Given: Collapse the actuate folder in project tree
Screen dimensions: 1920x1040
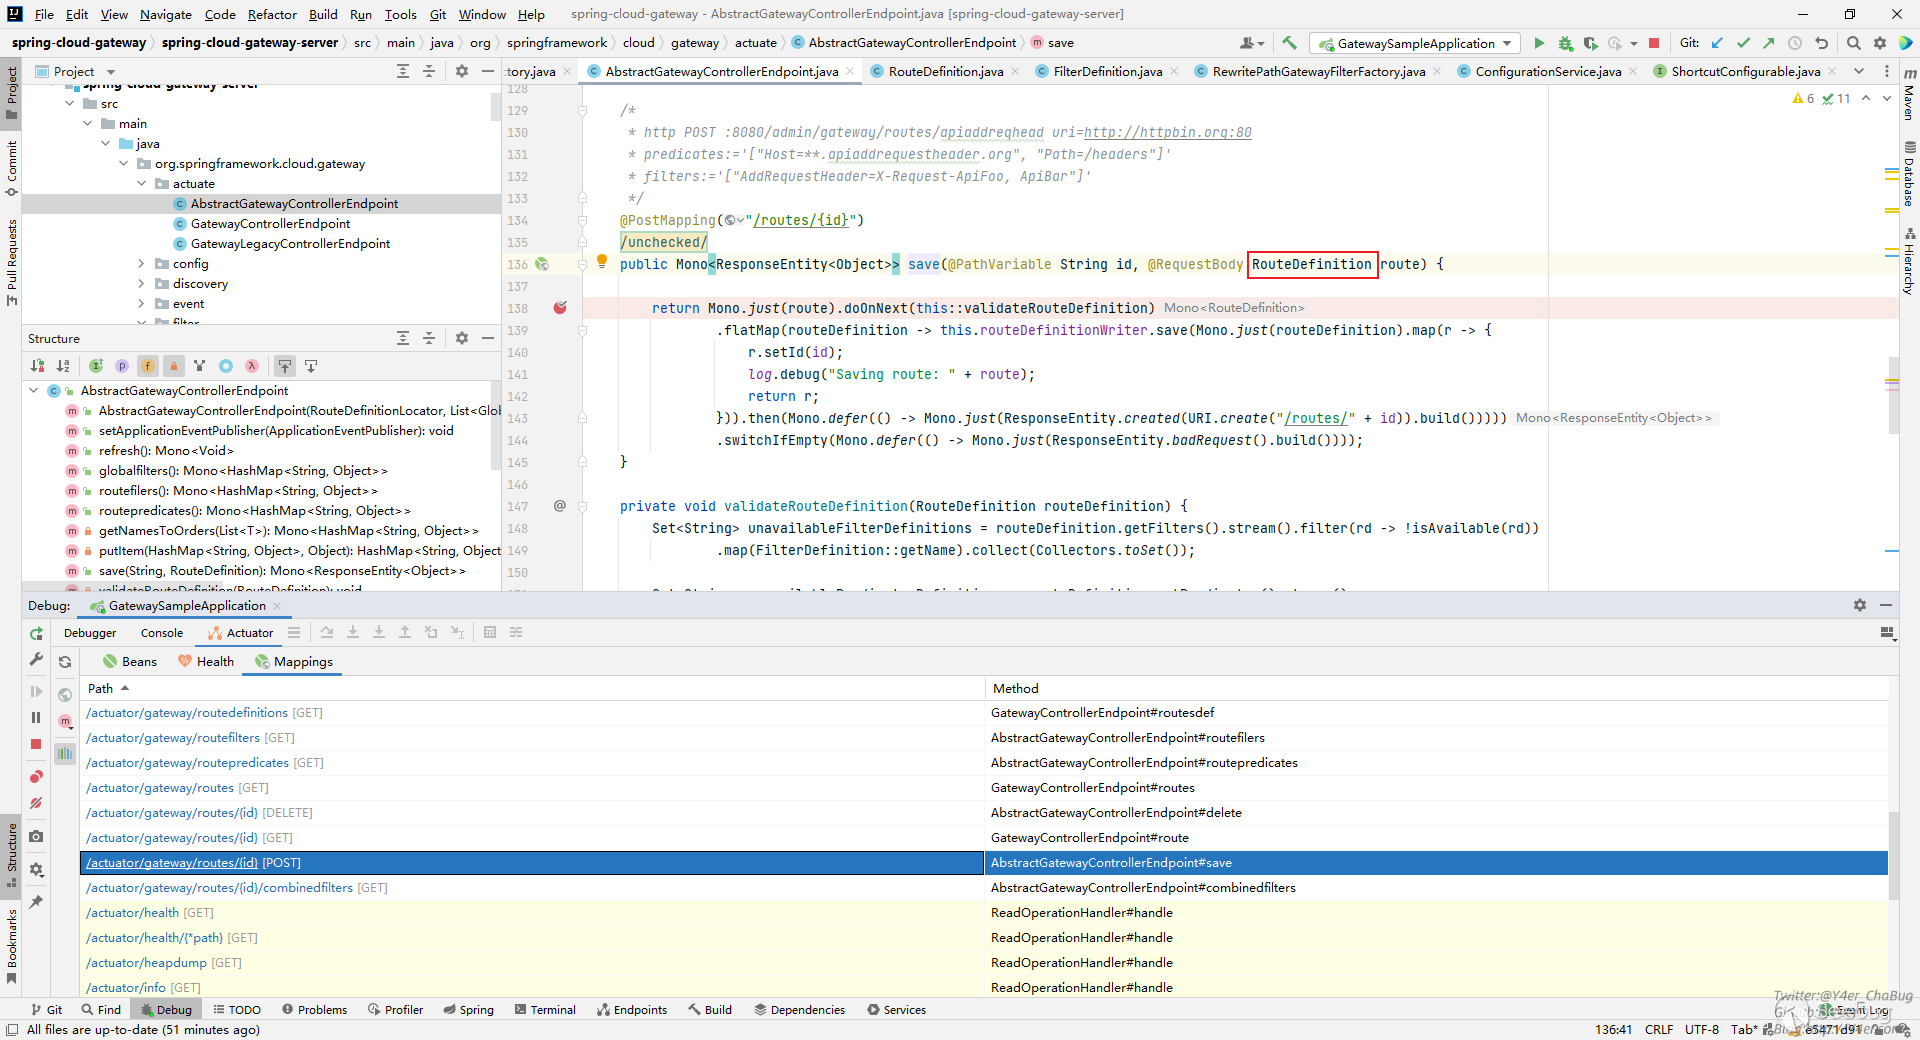Looking at the screenshot, I should click(x=141, y=184).
